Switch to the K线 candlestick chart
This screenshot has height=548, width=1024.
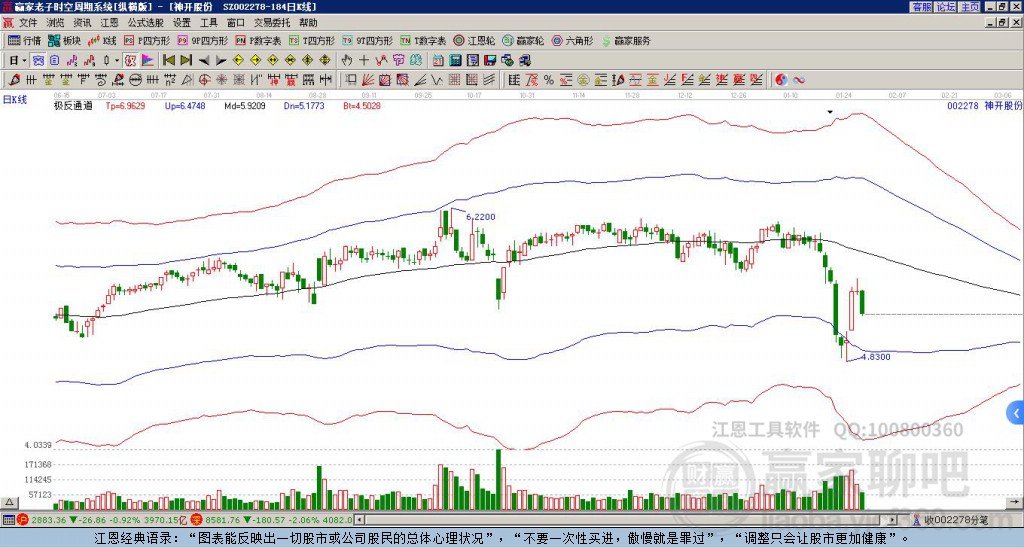click(101, 40)
